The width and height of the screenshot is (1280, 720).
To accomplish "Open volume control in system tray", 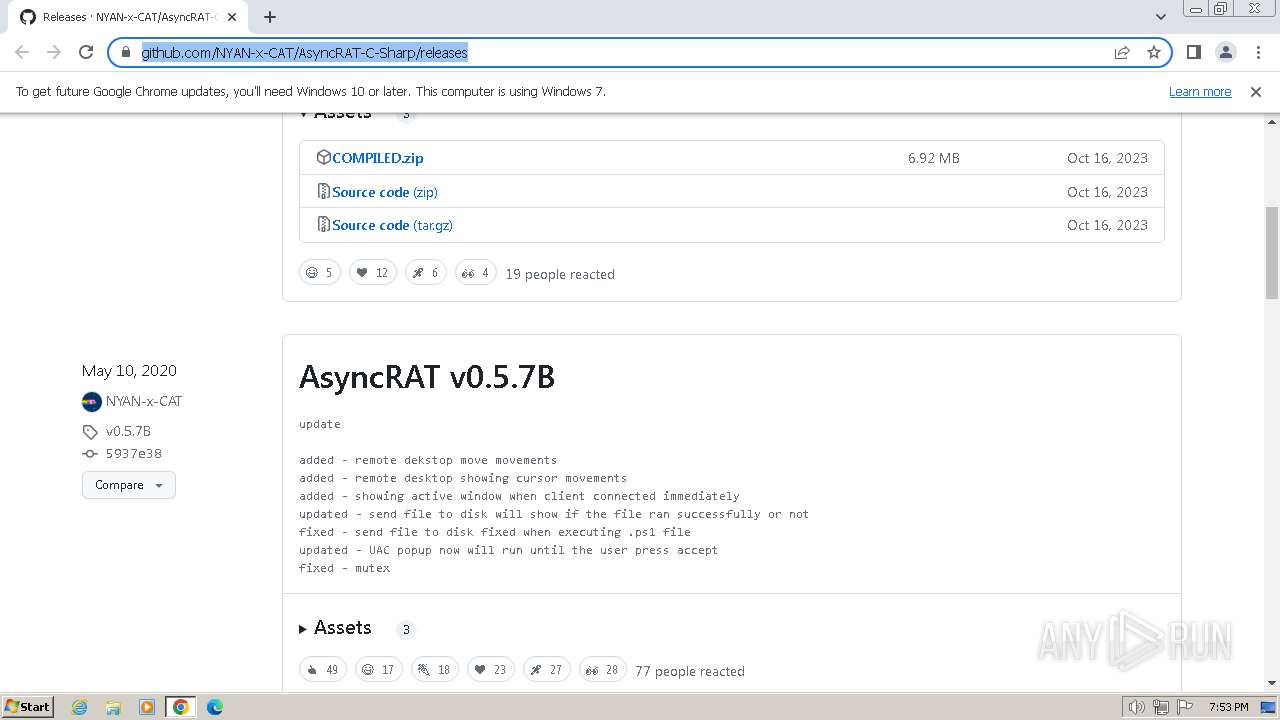I will [1137, 707].
